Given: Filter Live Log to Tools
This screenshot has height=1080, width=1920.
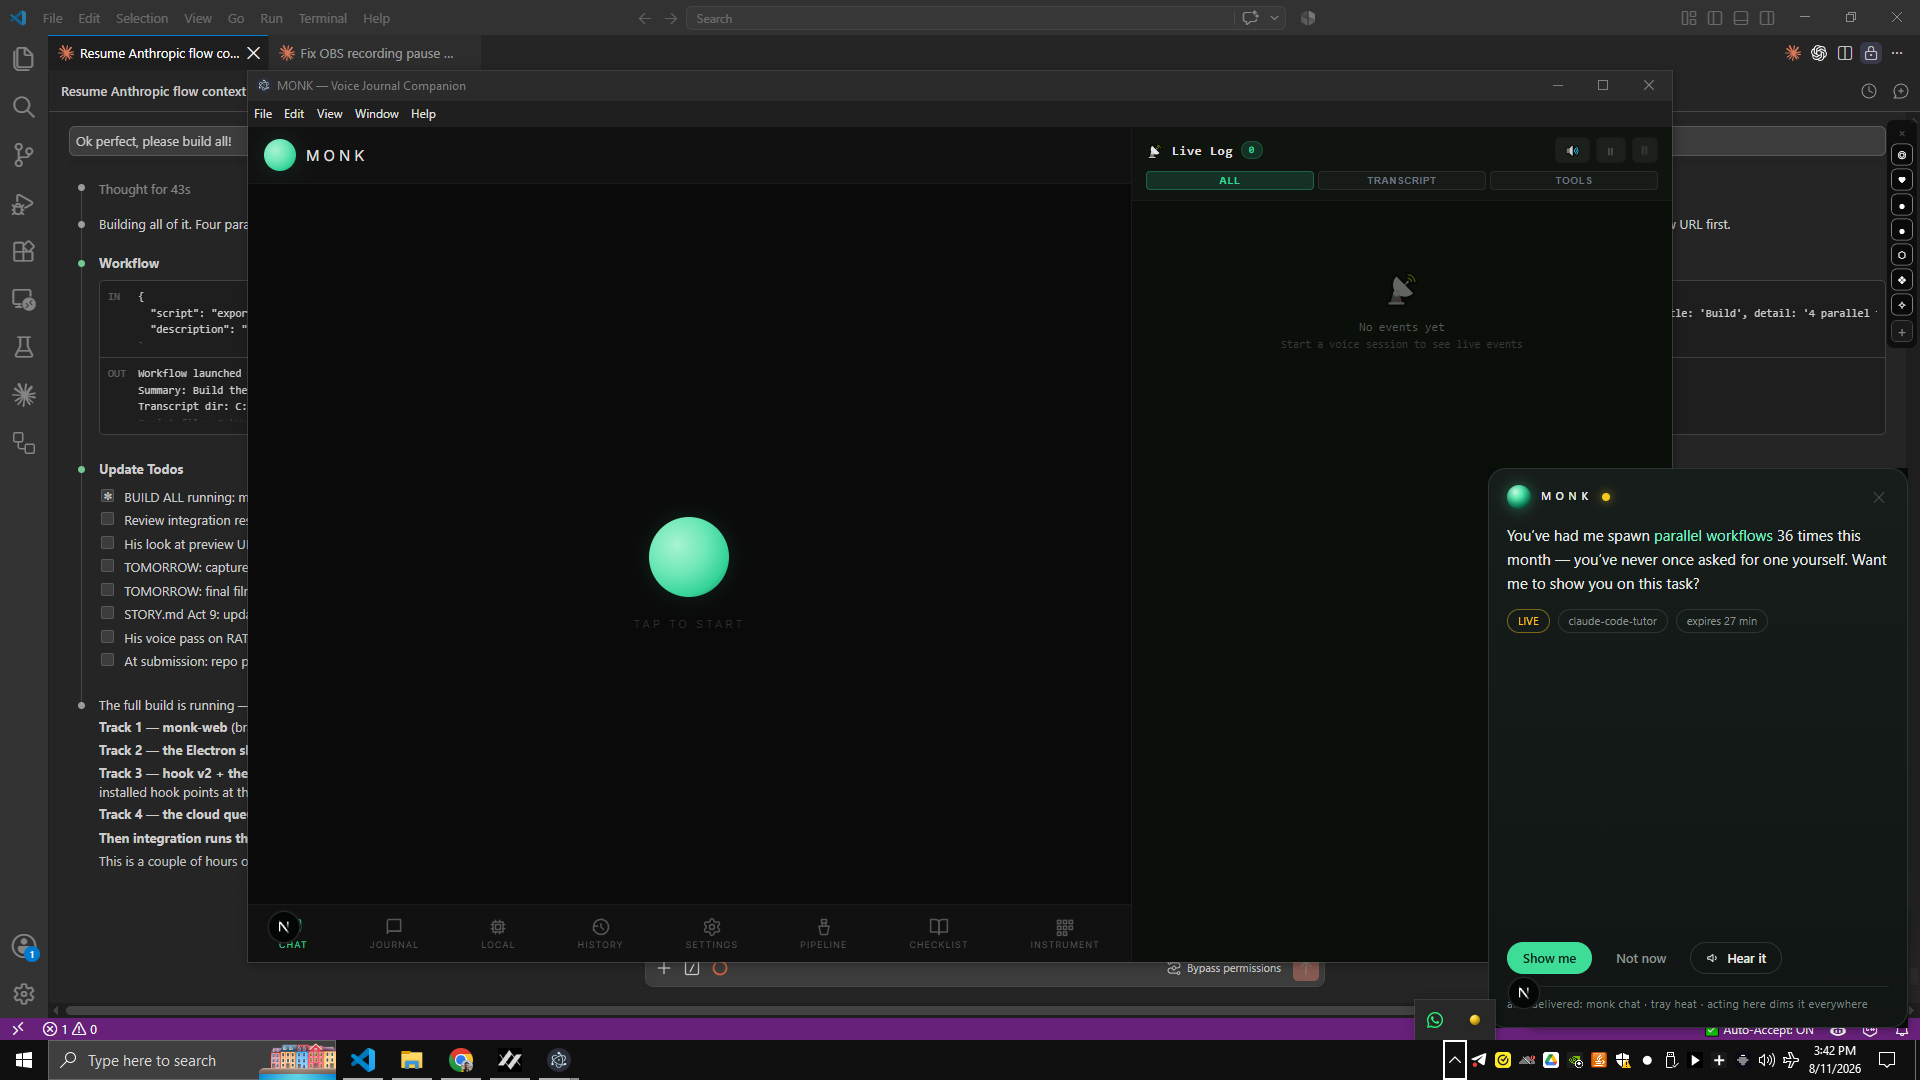Looking at the screenshot, I should (1574, 181).
